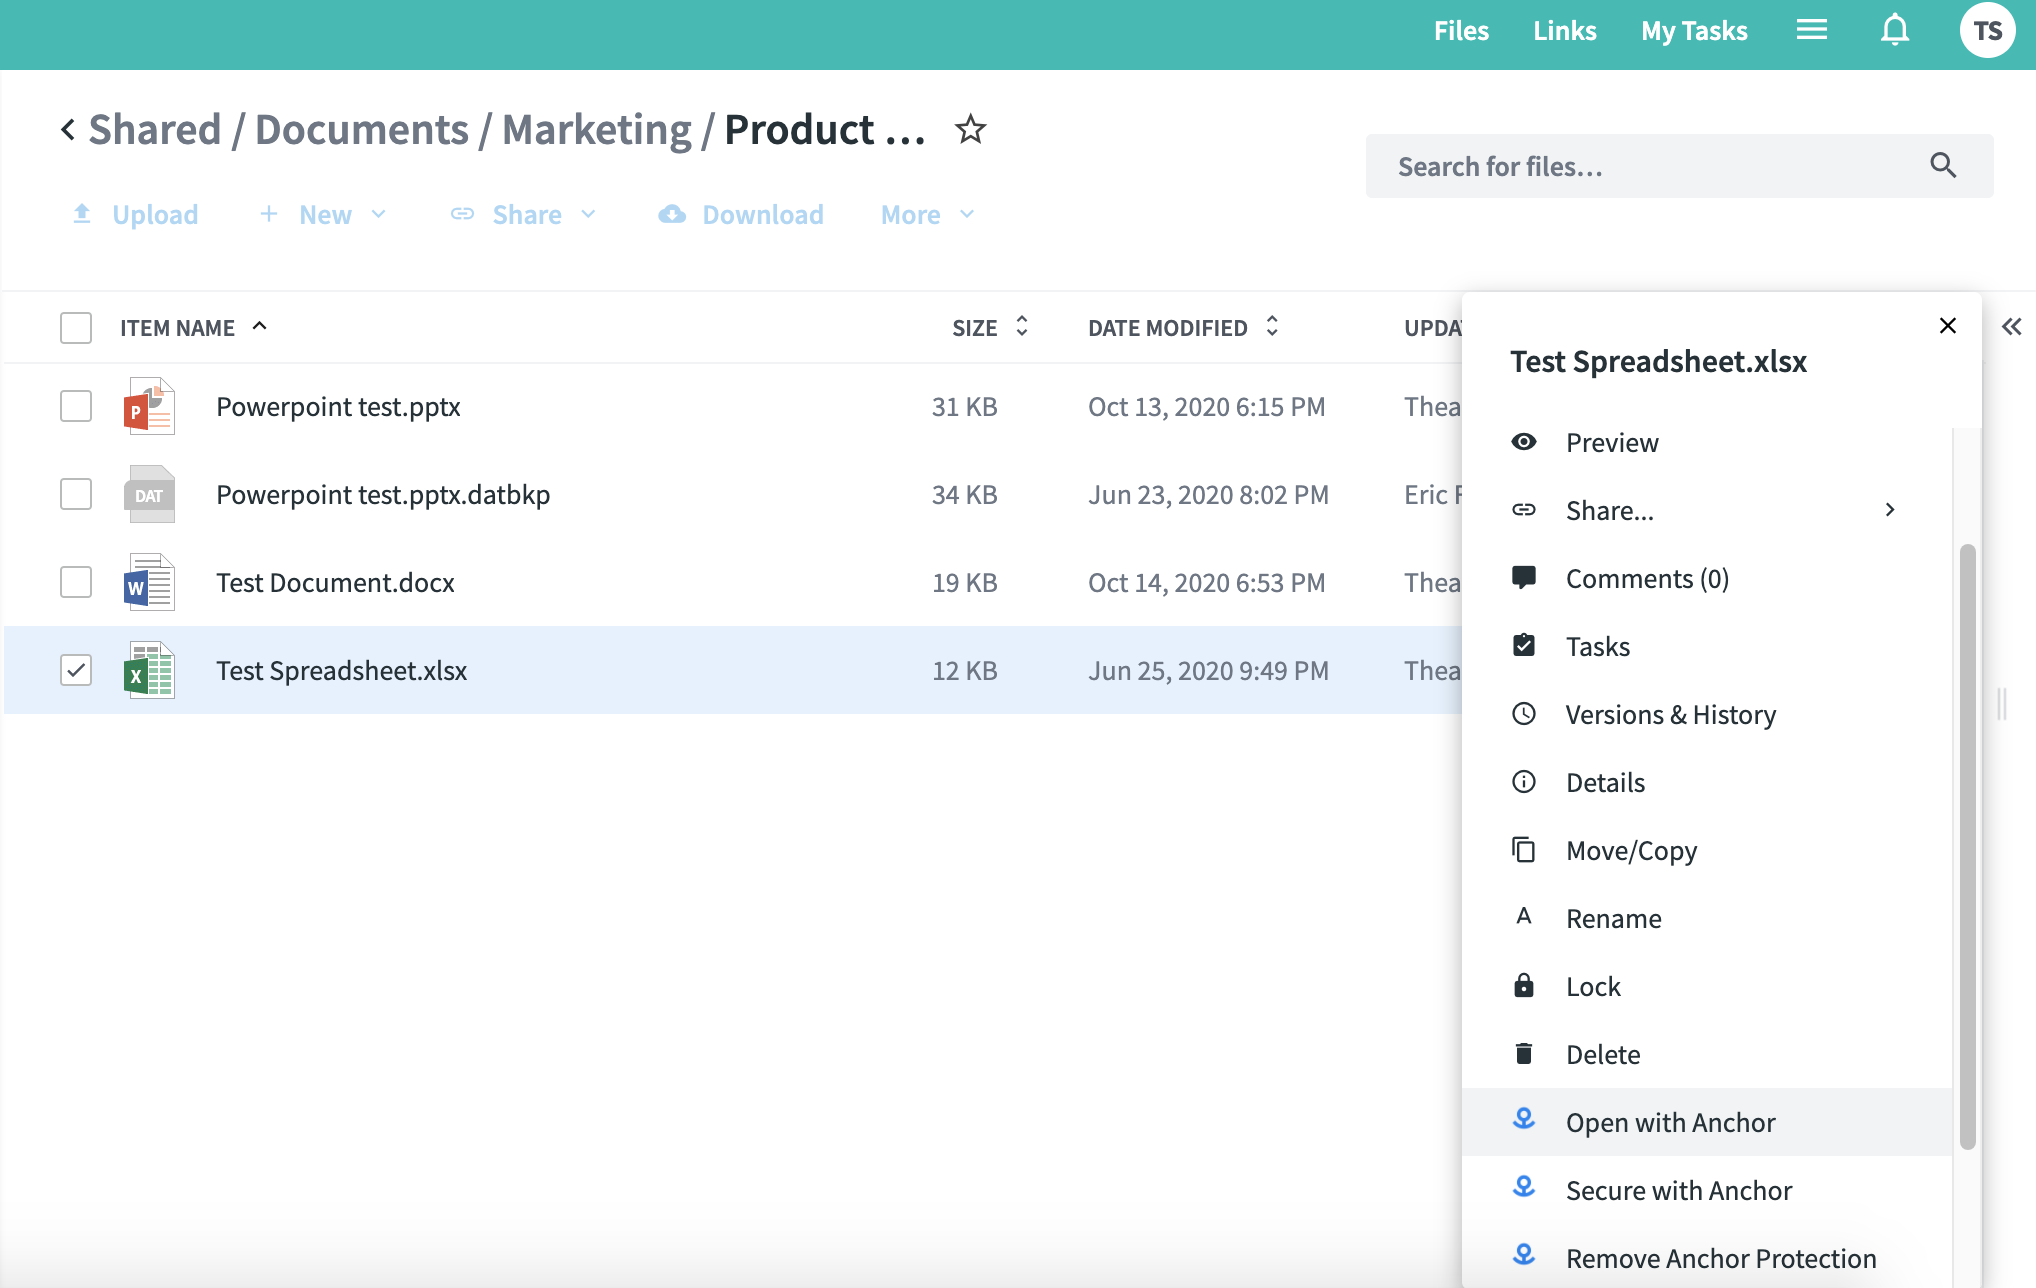Choose Open with Anchor option

(1670, 1122)
